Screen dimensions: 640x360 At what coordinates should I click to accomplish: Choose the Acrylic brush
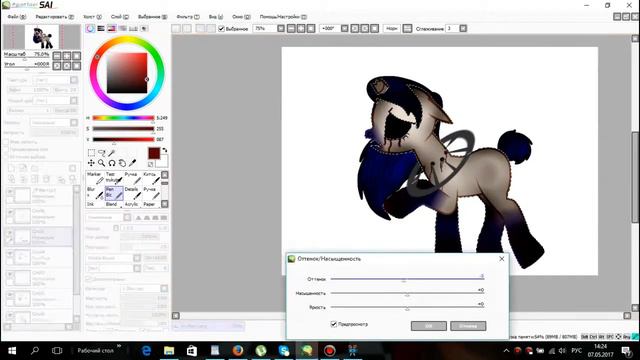(x=132, y=204)
